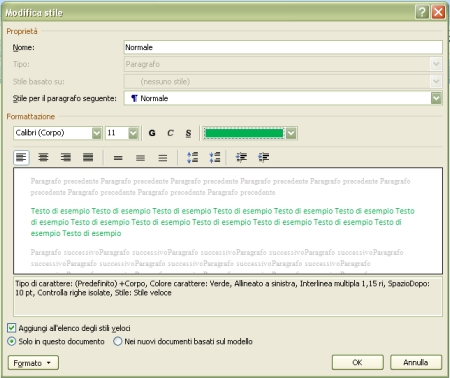Justify the paragraph text
Screen dimensions: 450x378
click(x=88, y=157)
